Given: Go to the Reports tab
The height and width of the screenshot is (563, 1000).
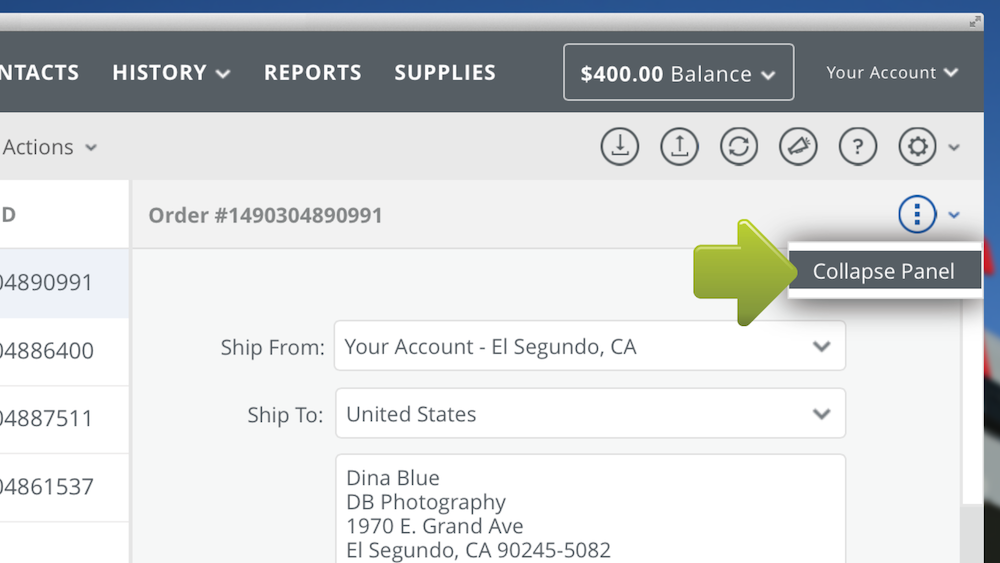Looking at the screenshot, I should coord(312,72).
